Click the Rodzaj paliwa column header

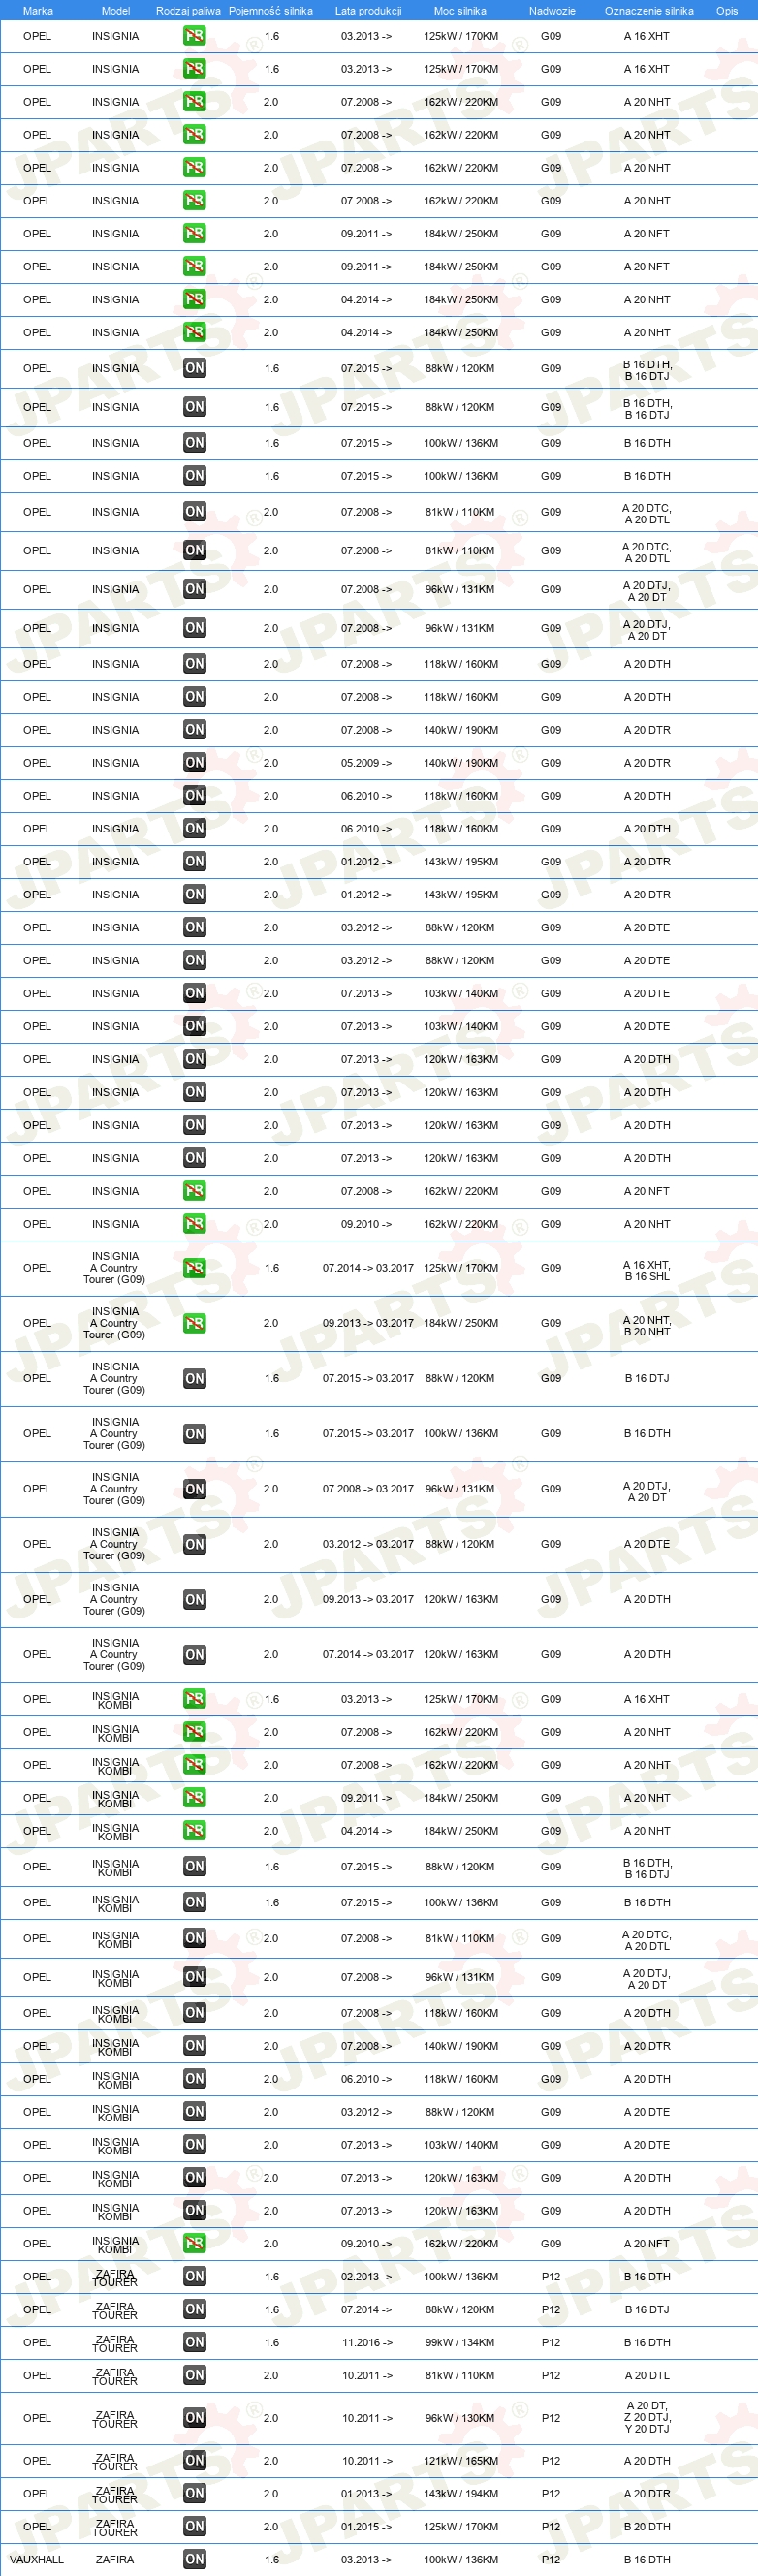188,11
